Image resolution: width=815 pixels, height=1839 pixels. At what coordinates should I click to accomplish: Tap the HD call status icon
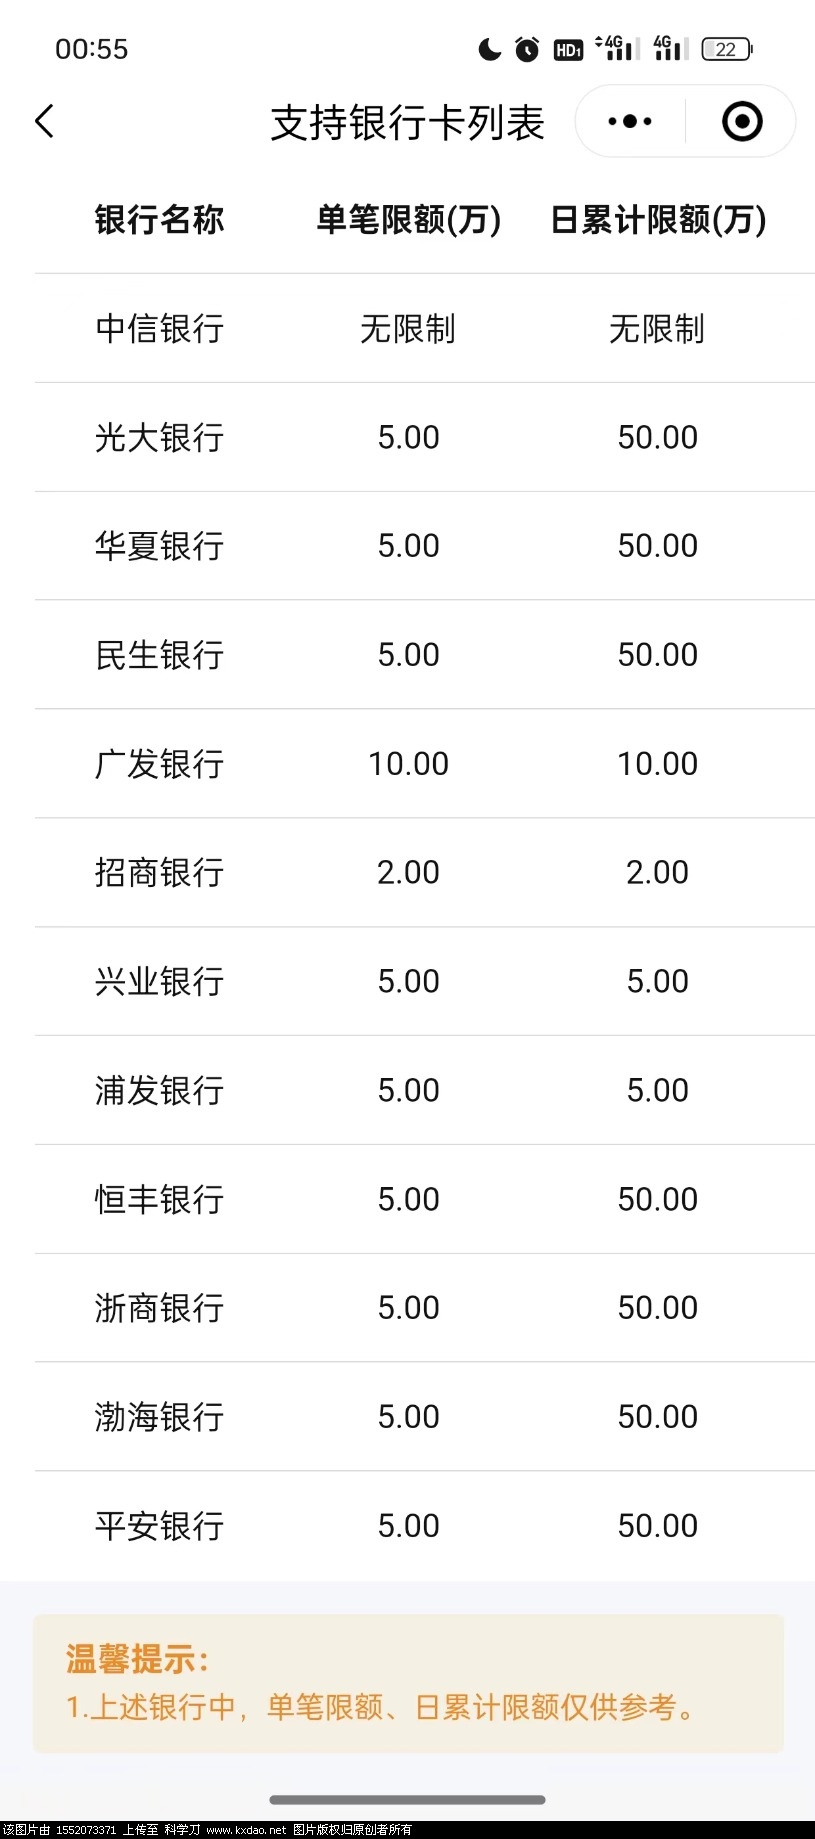point(568,49)
